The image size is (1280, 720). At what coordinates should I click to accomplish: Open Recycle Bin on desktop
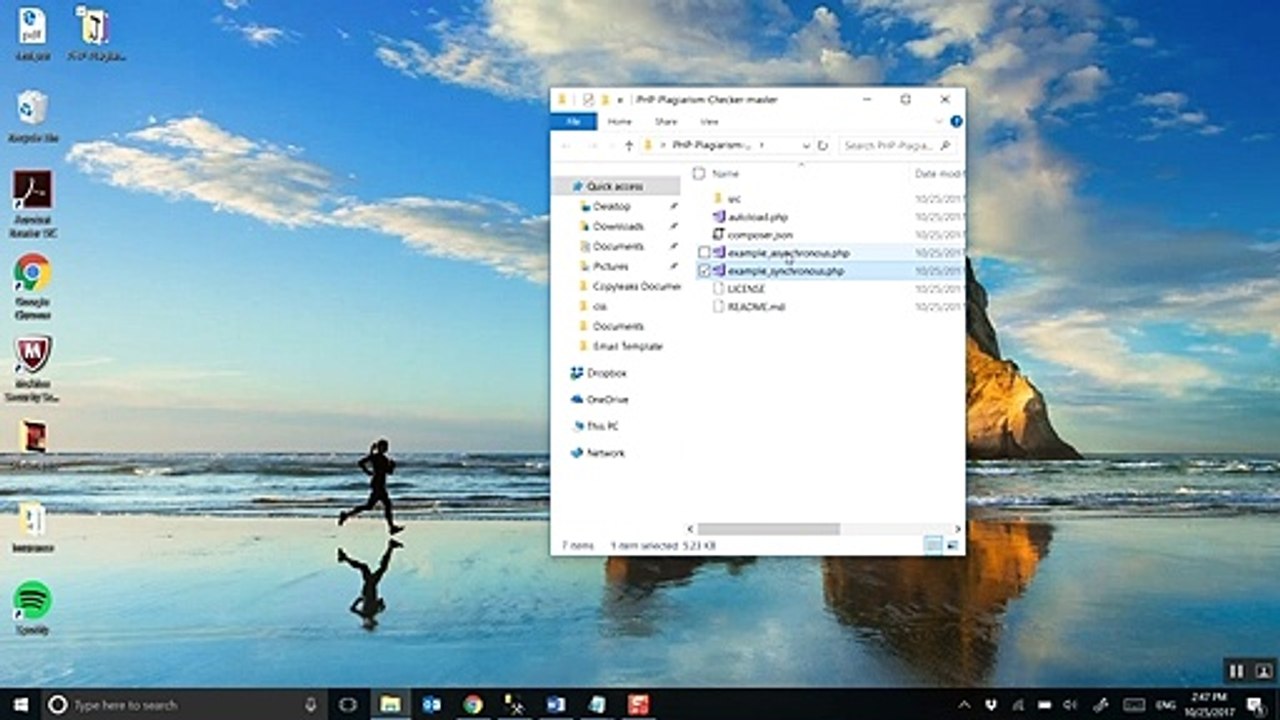tap(32, 116)
